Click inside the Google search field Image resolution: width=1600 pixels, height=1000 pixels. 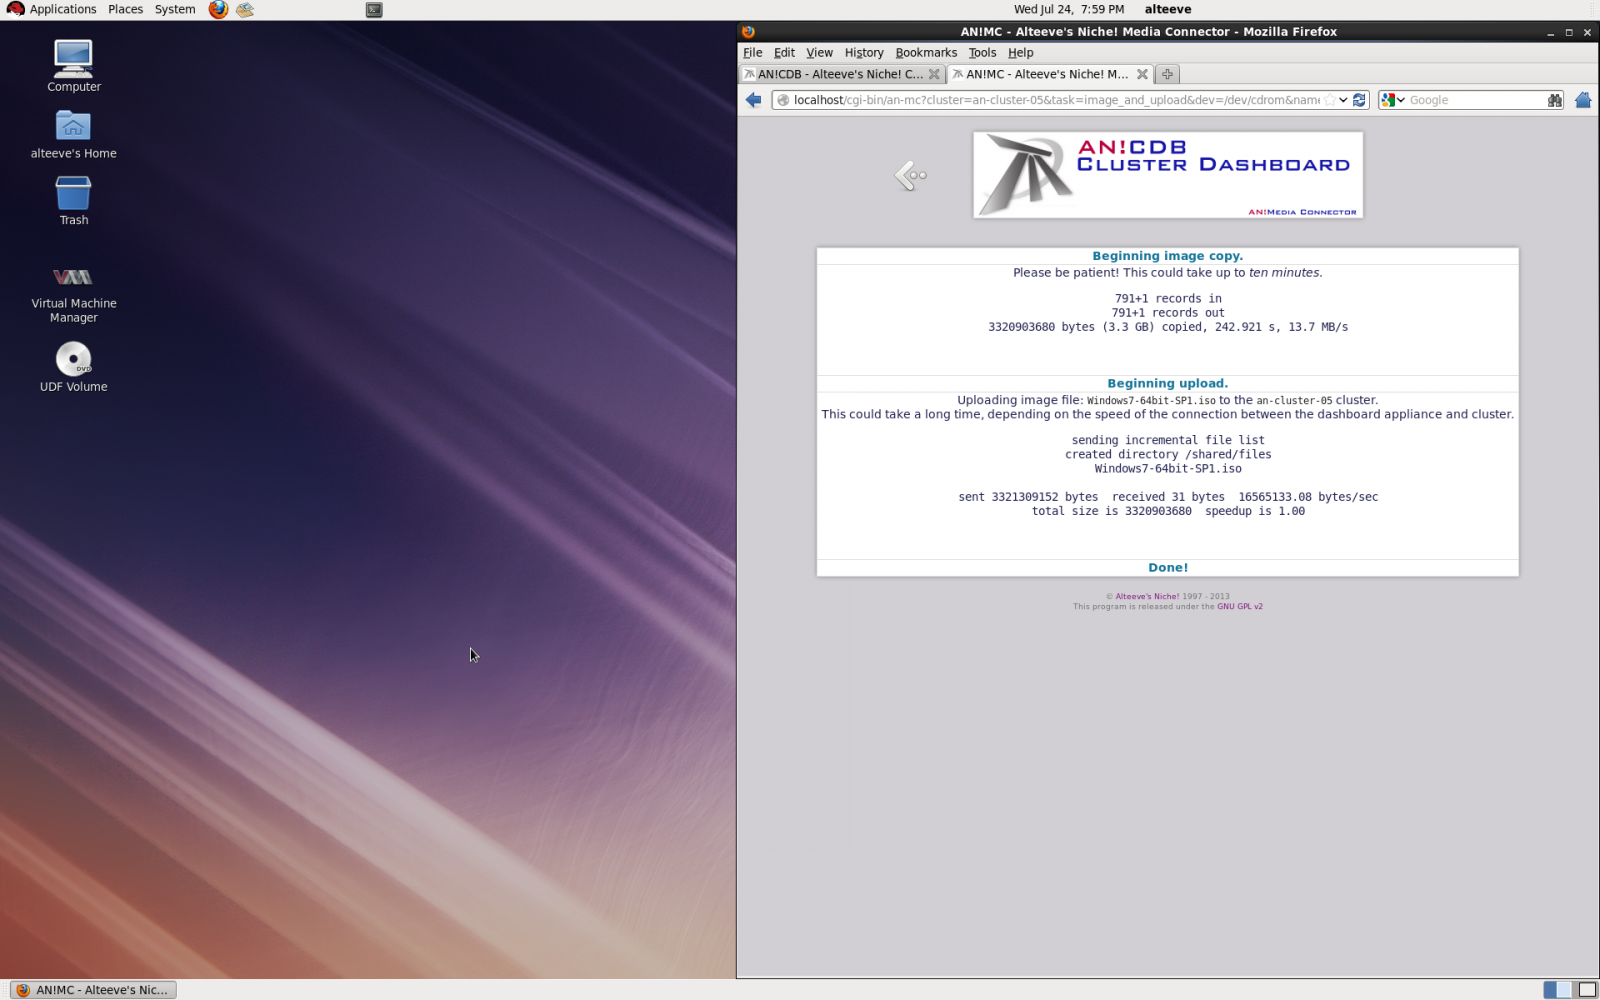[1474, 100]
